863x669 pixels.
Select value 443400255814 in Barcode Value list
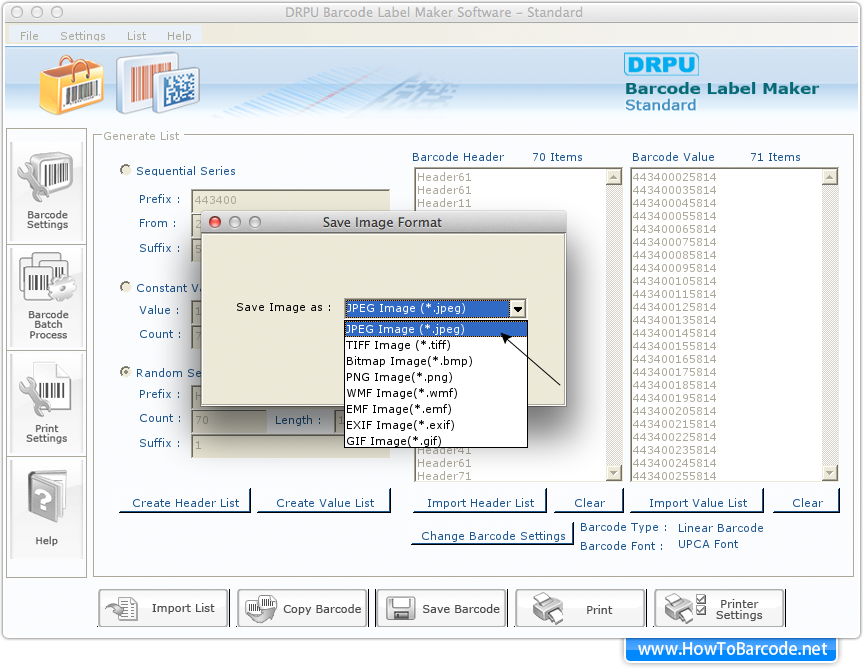674,476
